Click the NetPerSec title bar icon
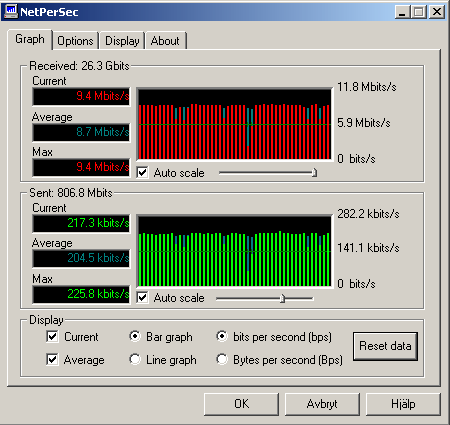450x425 pixels. pyautogui.click(x=11, y=12)
